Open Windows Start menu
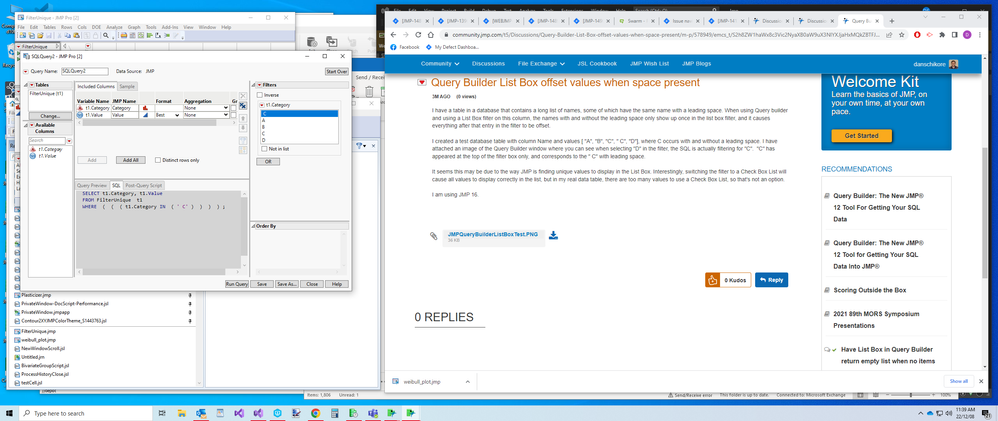998x421 pixels. click(x=8, y=413)
